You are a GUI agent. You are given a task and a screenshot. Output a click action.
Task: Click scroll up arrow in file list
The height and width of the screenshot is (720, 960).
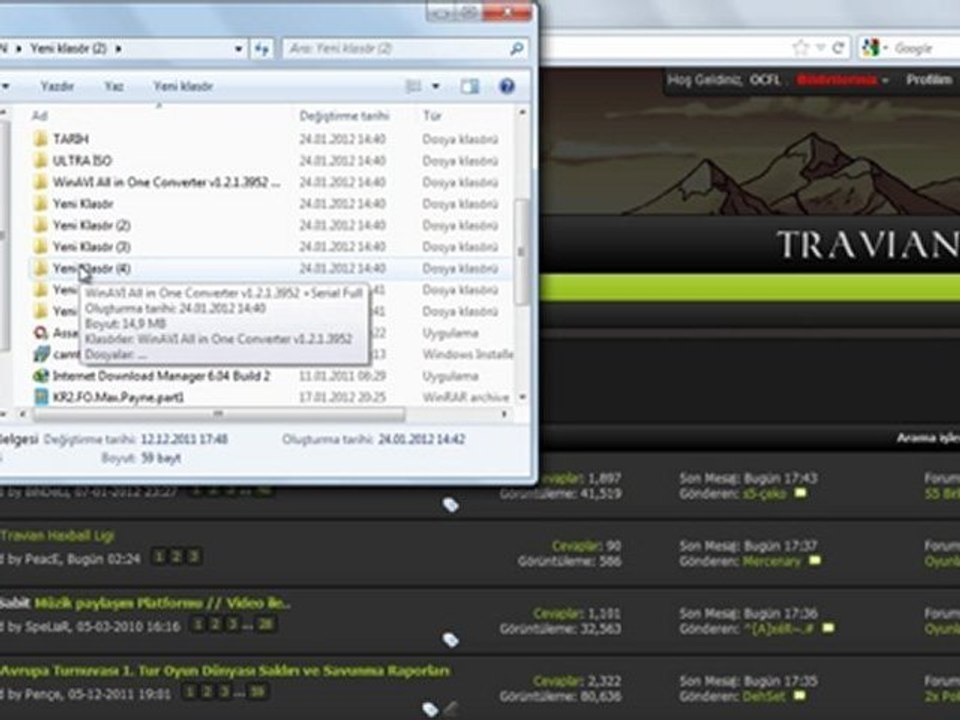(x=522, y=112)
